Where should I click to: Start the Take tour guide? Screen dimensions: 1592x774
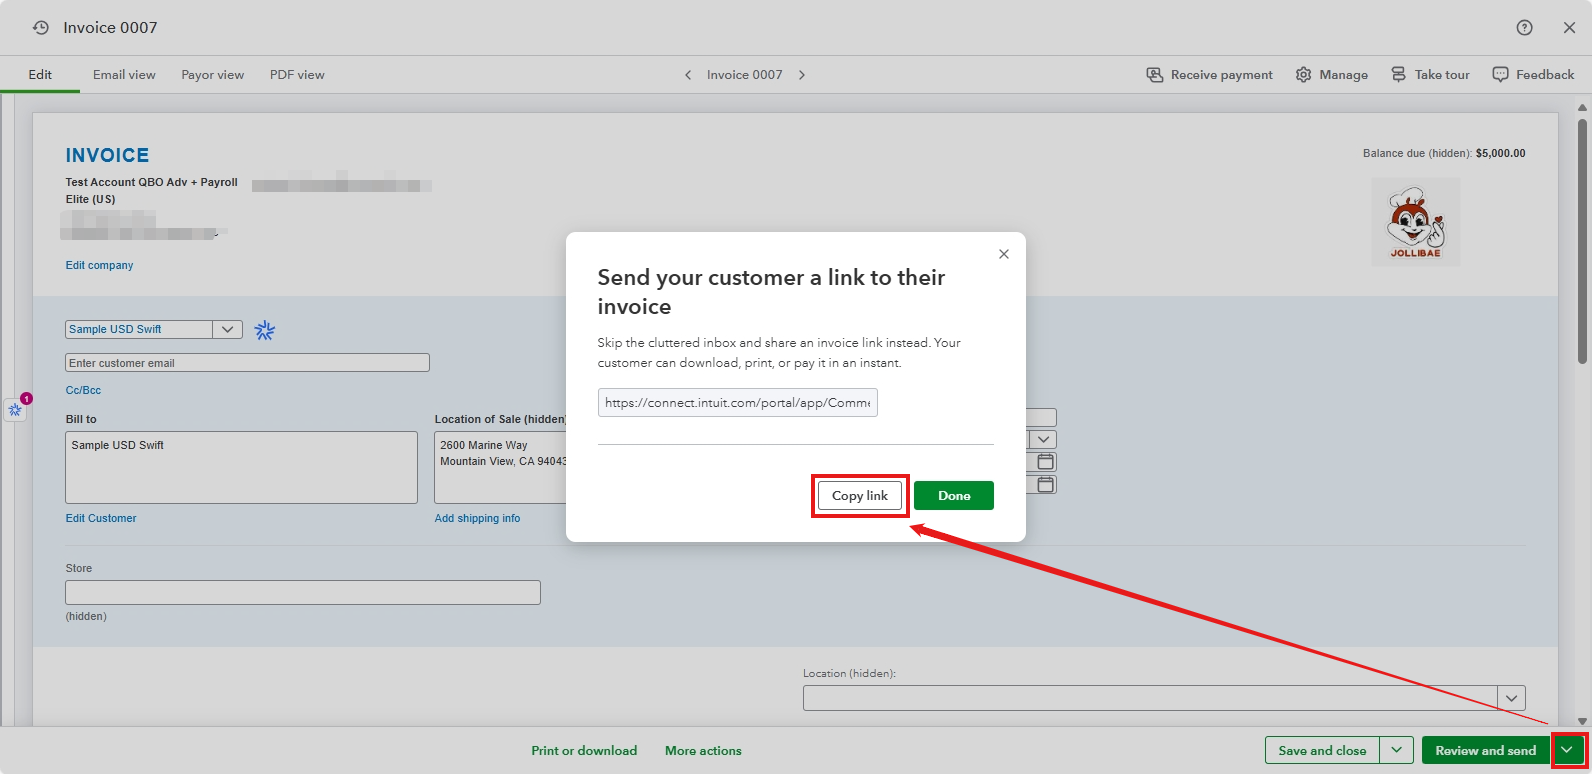pyautogui.click(x=1398, y=75)
